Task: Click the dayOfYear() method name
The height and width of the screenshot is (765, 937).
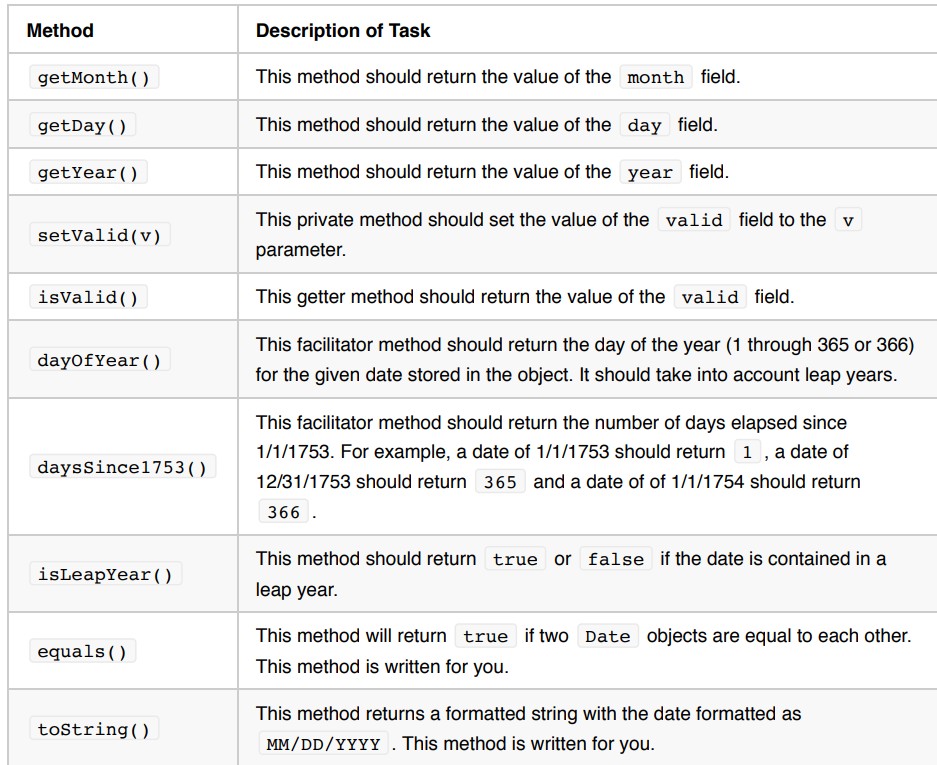Action: tap(100, 360)
